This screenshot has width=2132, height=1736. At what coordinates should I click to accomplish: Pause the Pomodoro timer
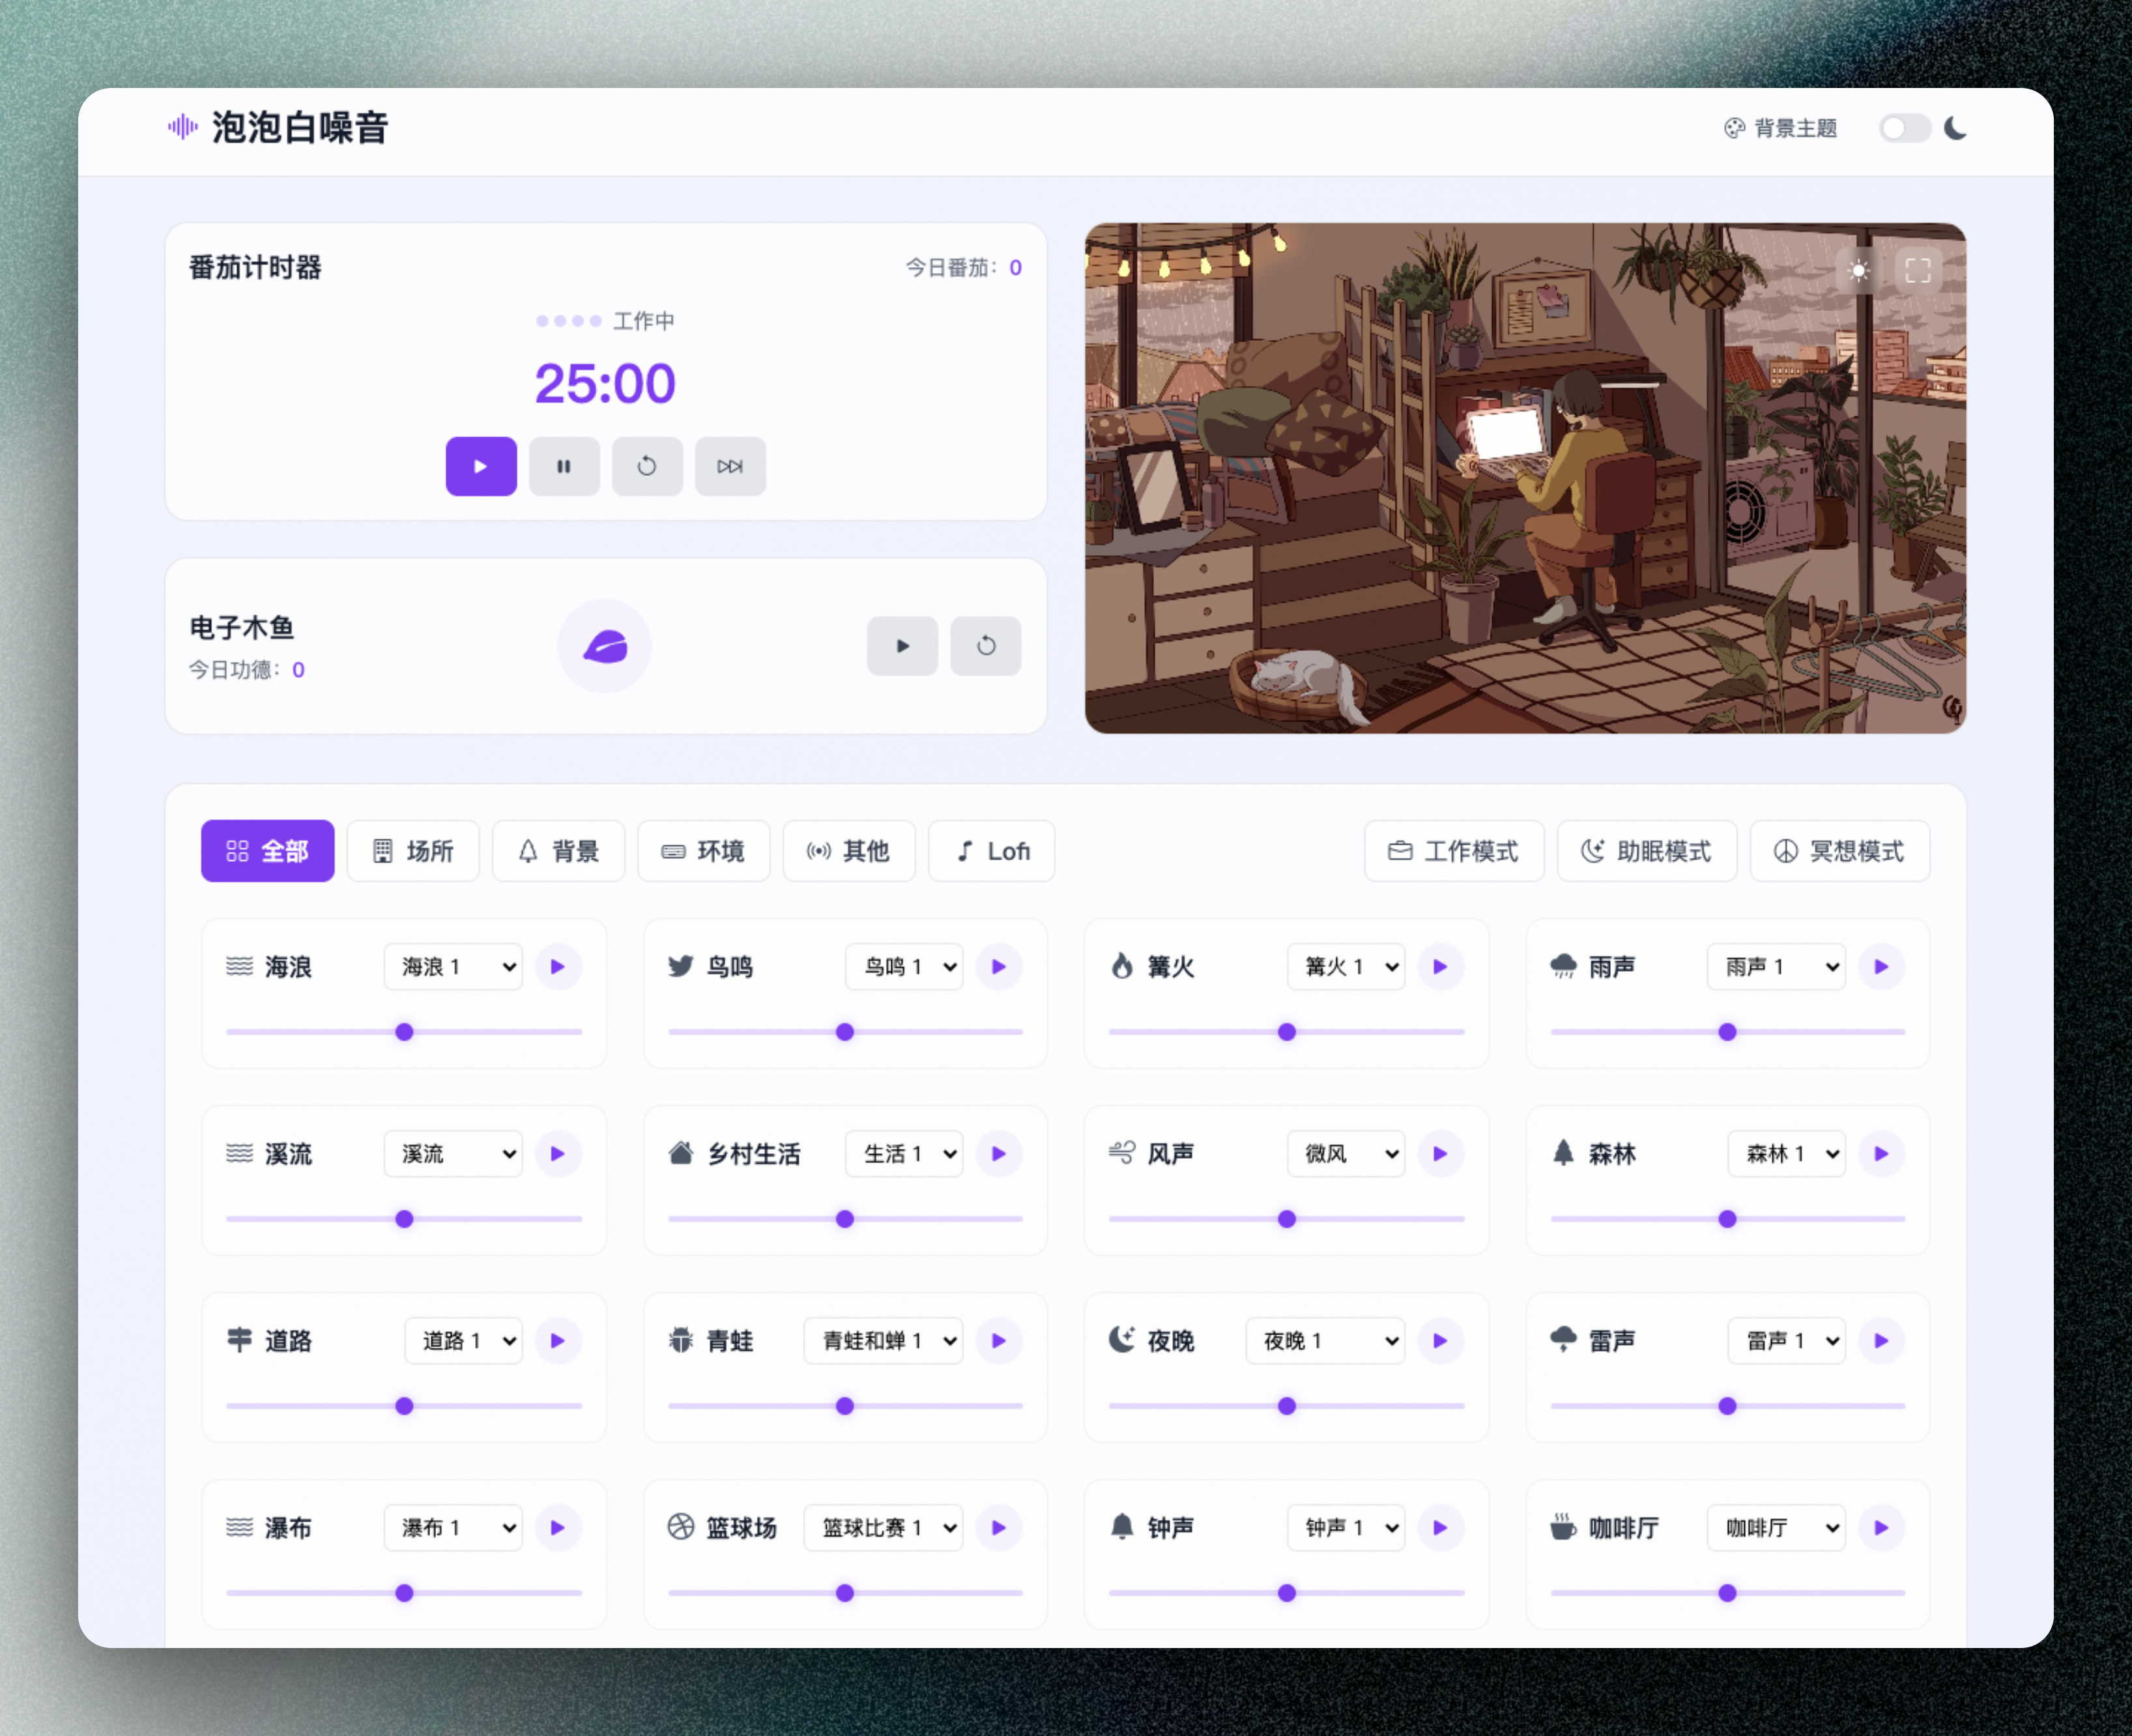point(564,466)
